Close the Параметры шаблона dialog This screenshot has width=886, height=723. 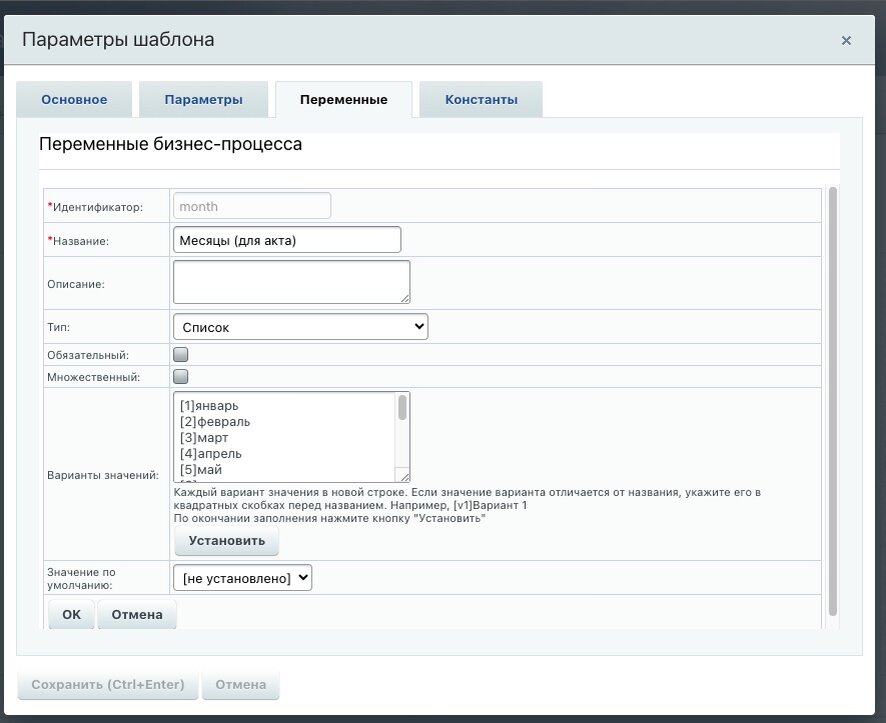click(846, 41)
